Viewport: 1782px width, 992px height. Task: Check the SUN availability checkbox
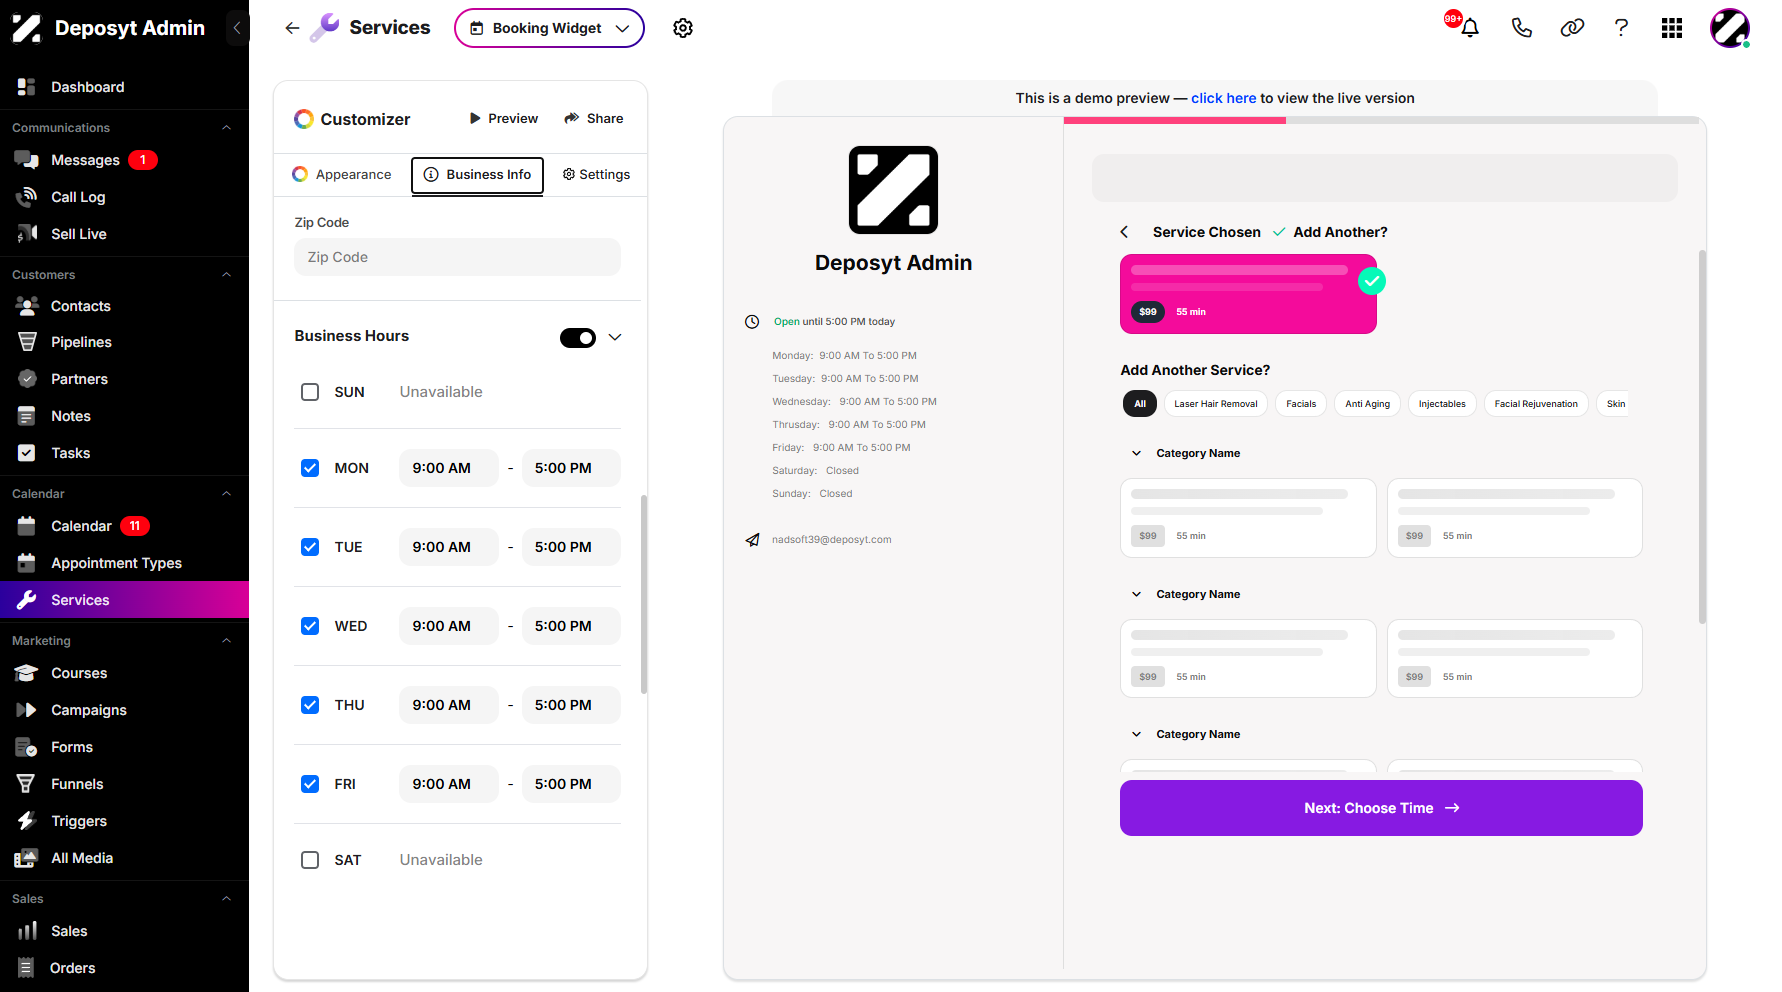tap(310, 392)
